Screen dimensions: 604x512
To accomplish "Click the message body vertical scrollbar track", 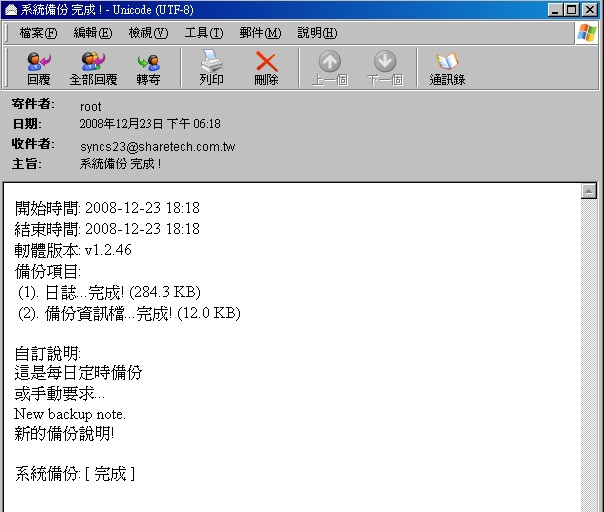I will (589, 350).
